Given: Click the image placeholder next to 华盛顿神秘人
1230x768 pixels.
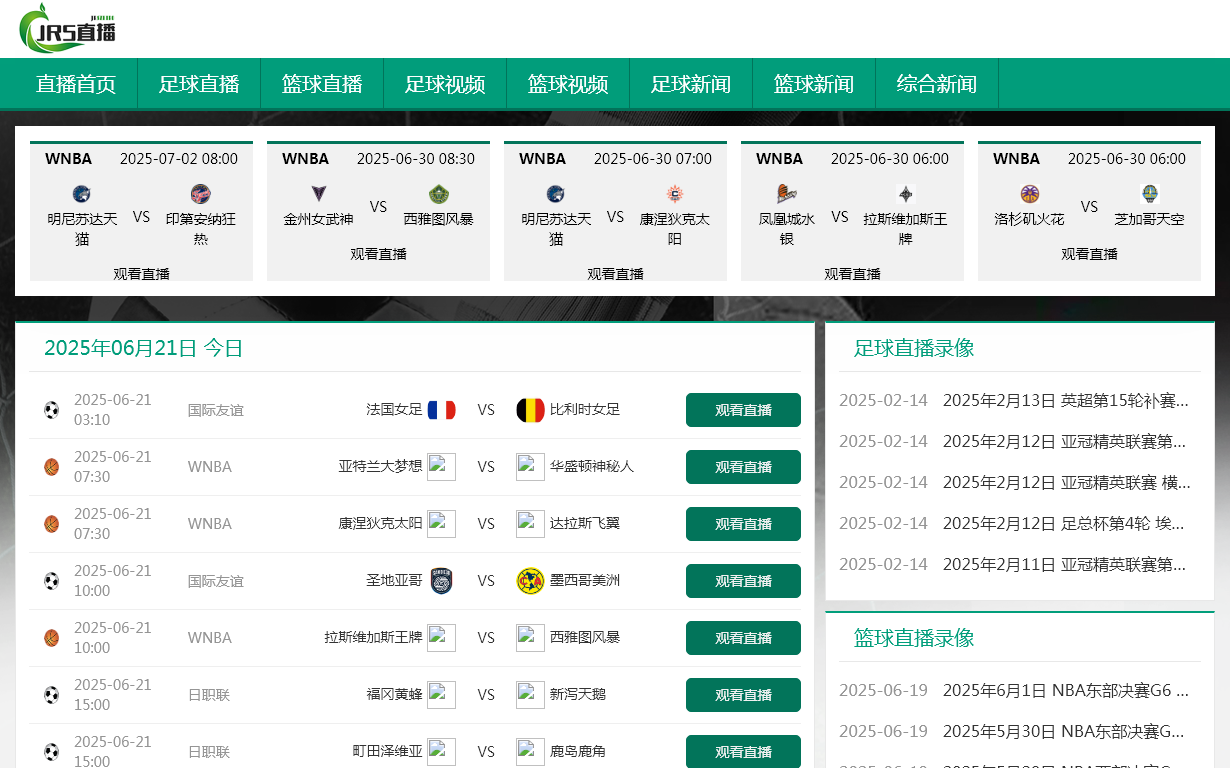Looking at the screenshot, I should [x=530, y=467].
